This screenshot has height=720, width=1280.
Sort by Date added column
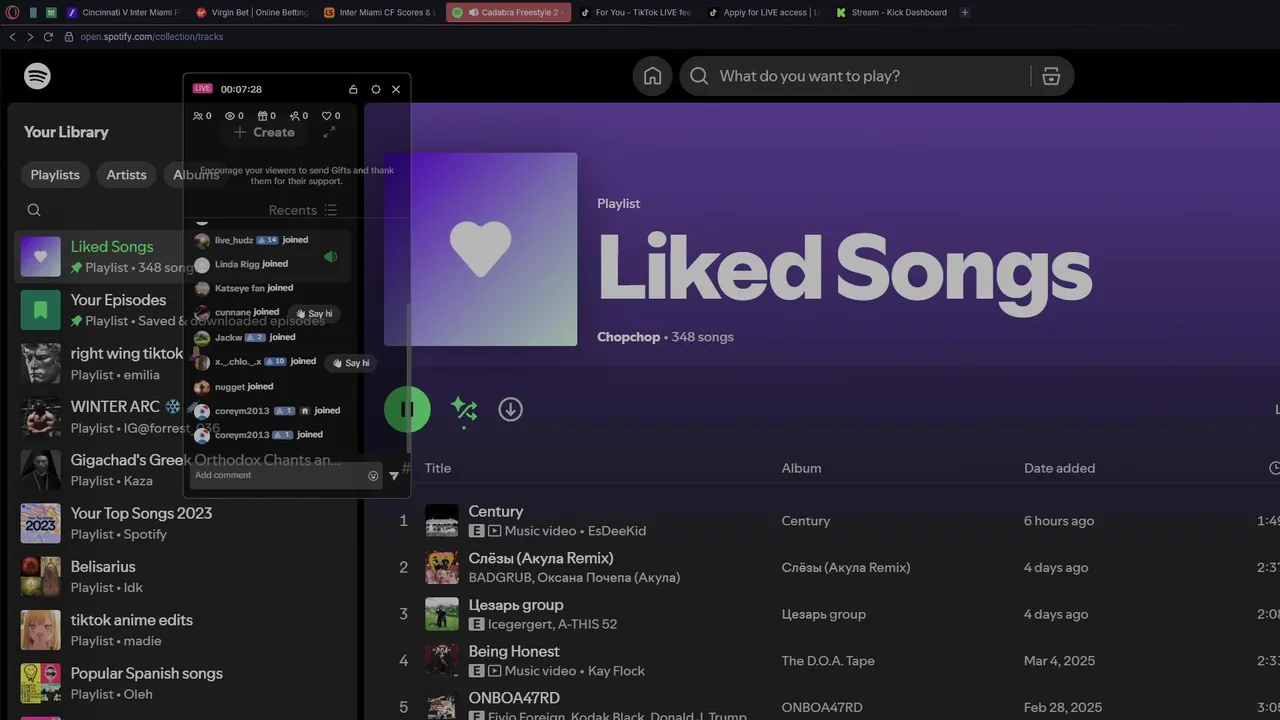[1059, 468]
